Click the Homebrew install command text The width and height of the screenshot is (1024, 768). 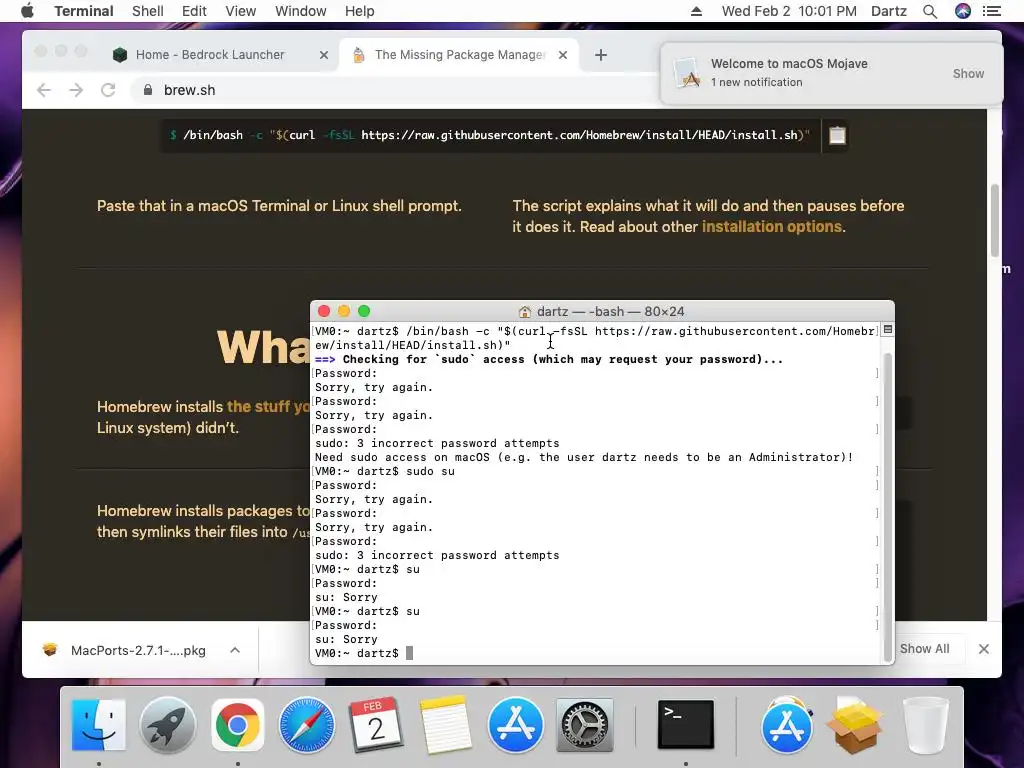point(490,135)
